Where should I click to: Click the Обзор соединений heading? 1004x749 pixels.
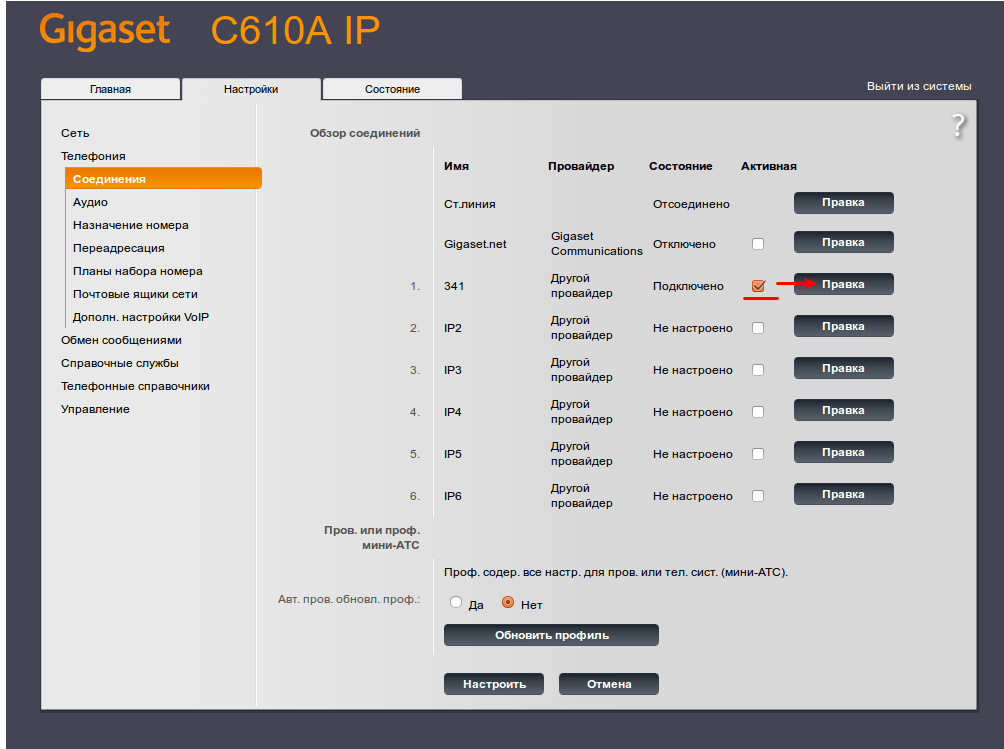pyautogui.click(x=365, y=133)
